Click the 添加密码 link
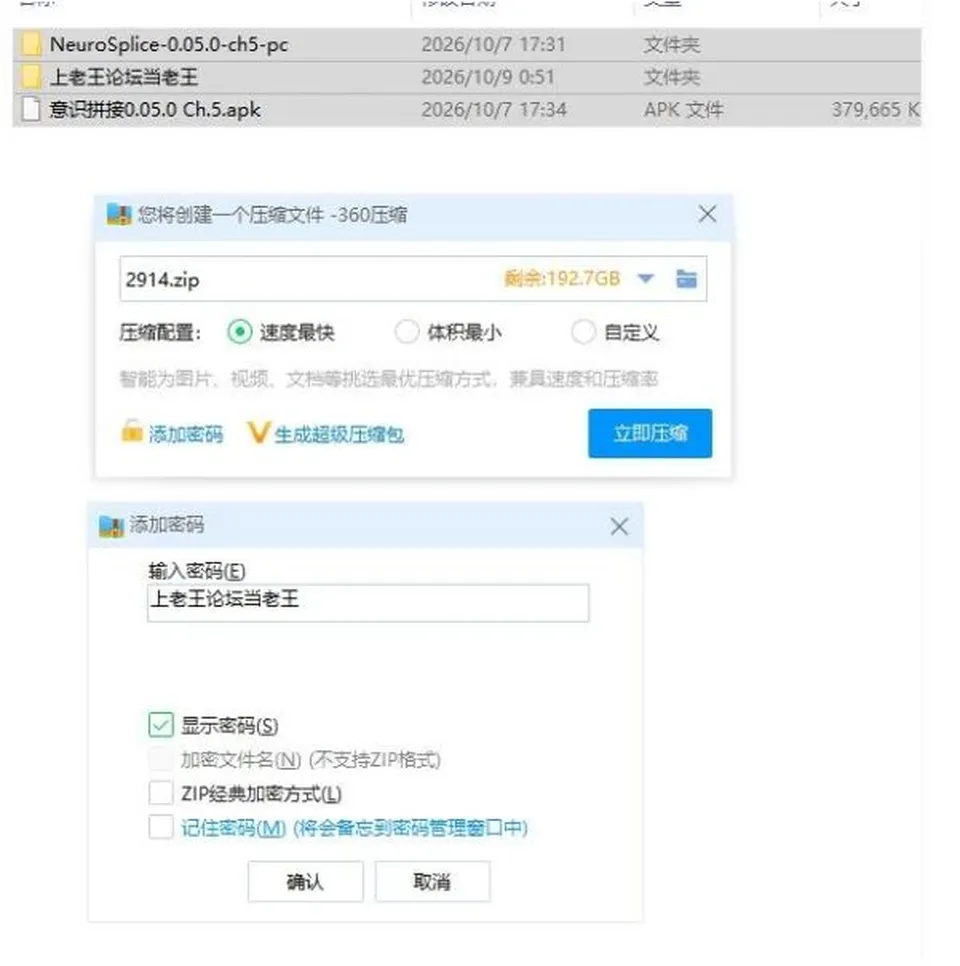Viewport: 960px width, 966px height. 186,434
